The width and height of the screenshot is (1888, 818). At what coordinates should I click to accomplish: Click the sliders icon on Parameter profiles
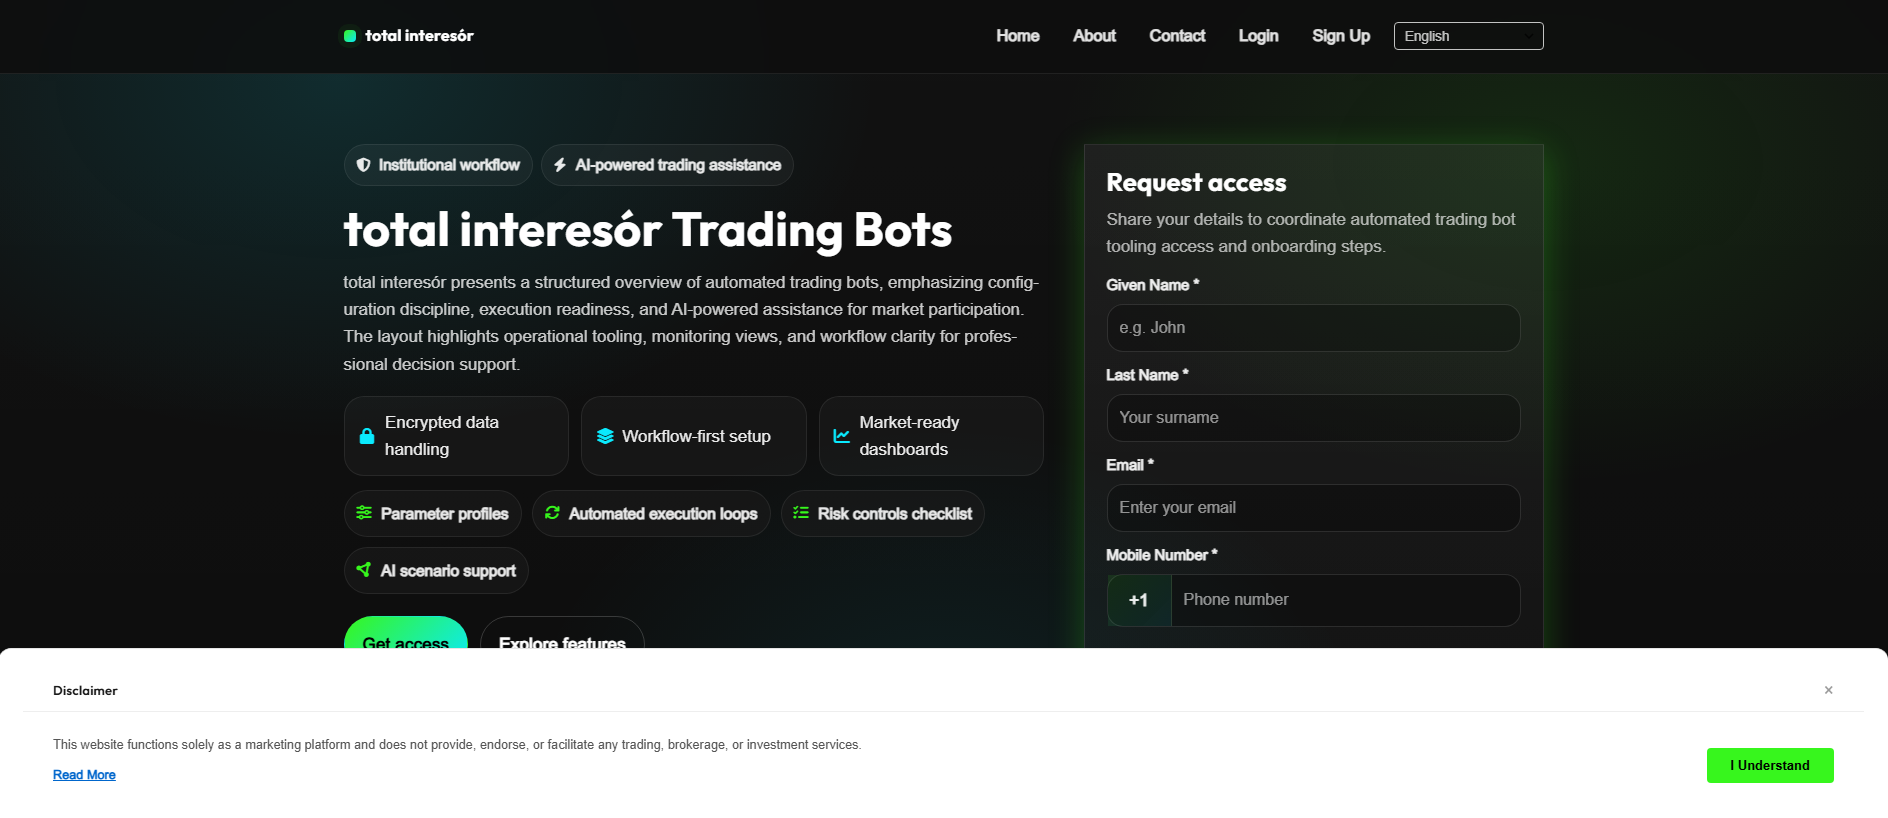pos(364,513)
